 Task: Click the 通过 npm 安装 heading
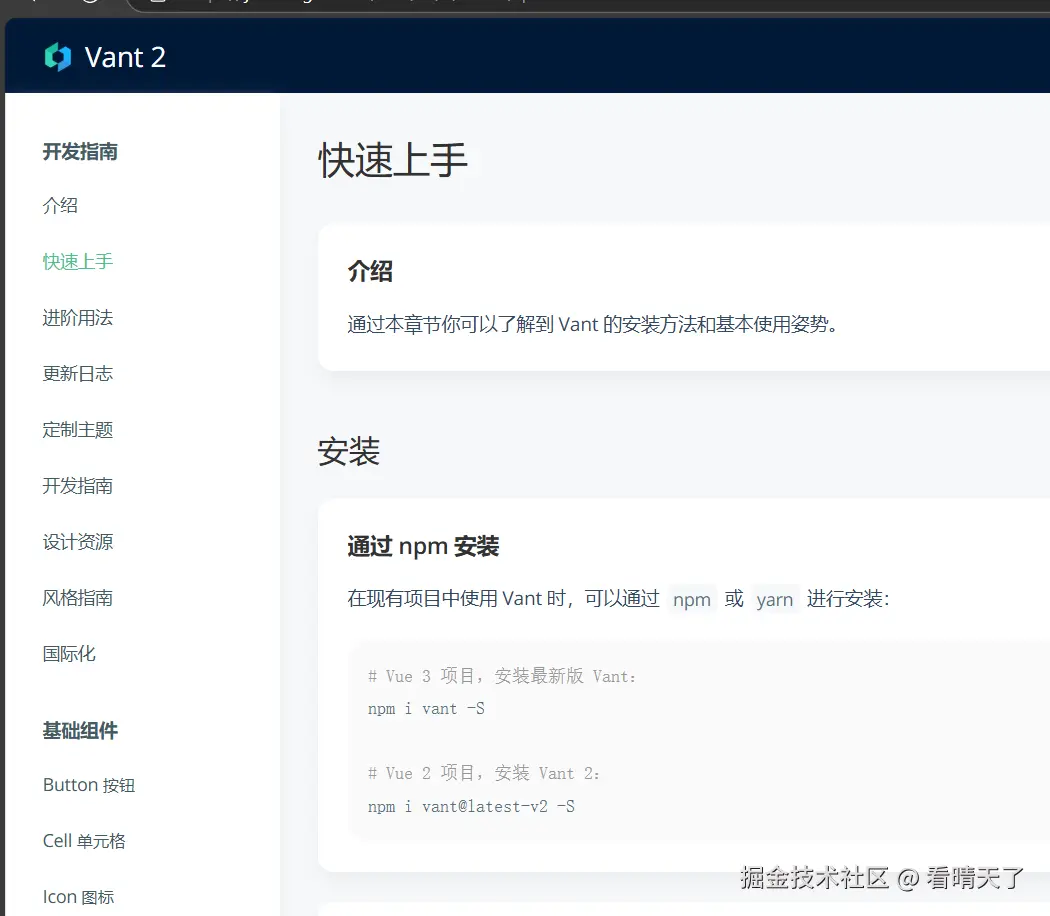point(423,546)
